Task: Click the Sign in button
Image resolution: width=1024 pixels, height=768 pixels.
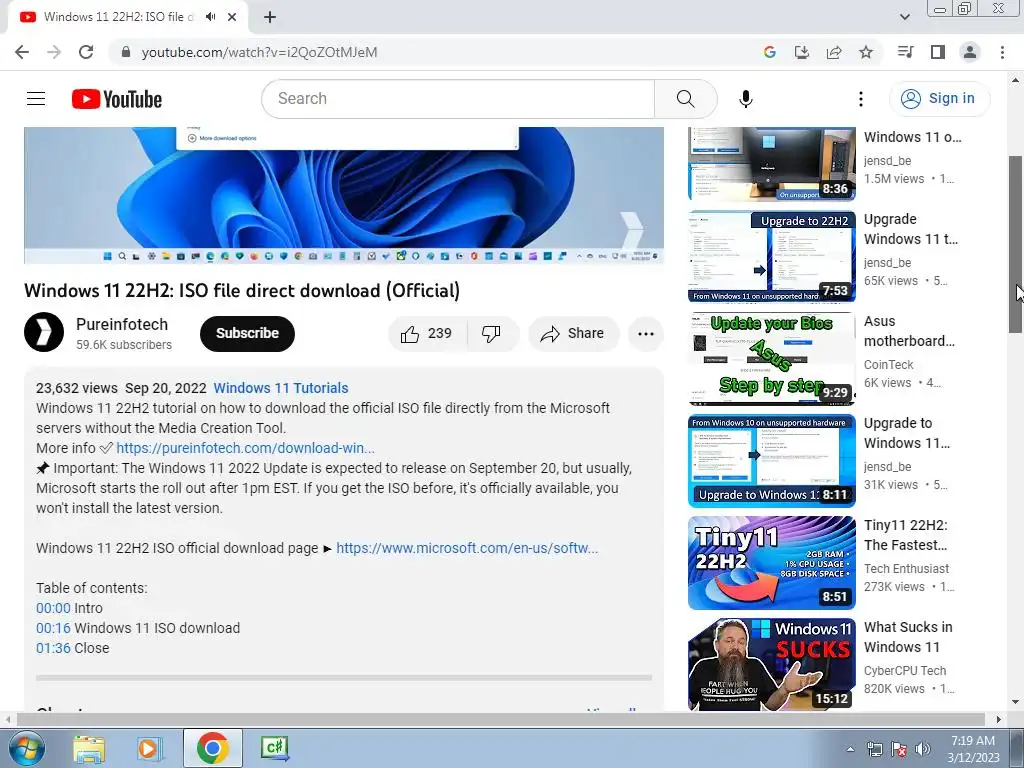Action: [x=939, y=99]
